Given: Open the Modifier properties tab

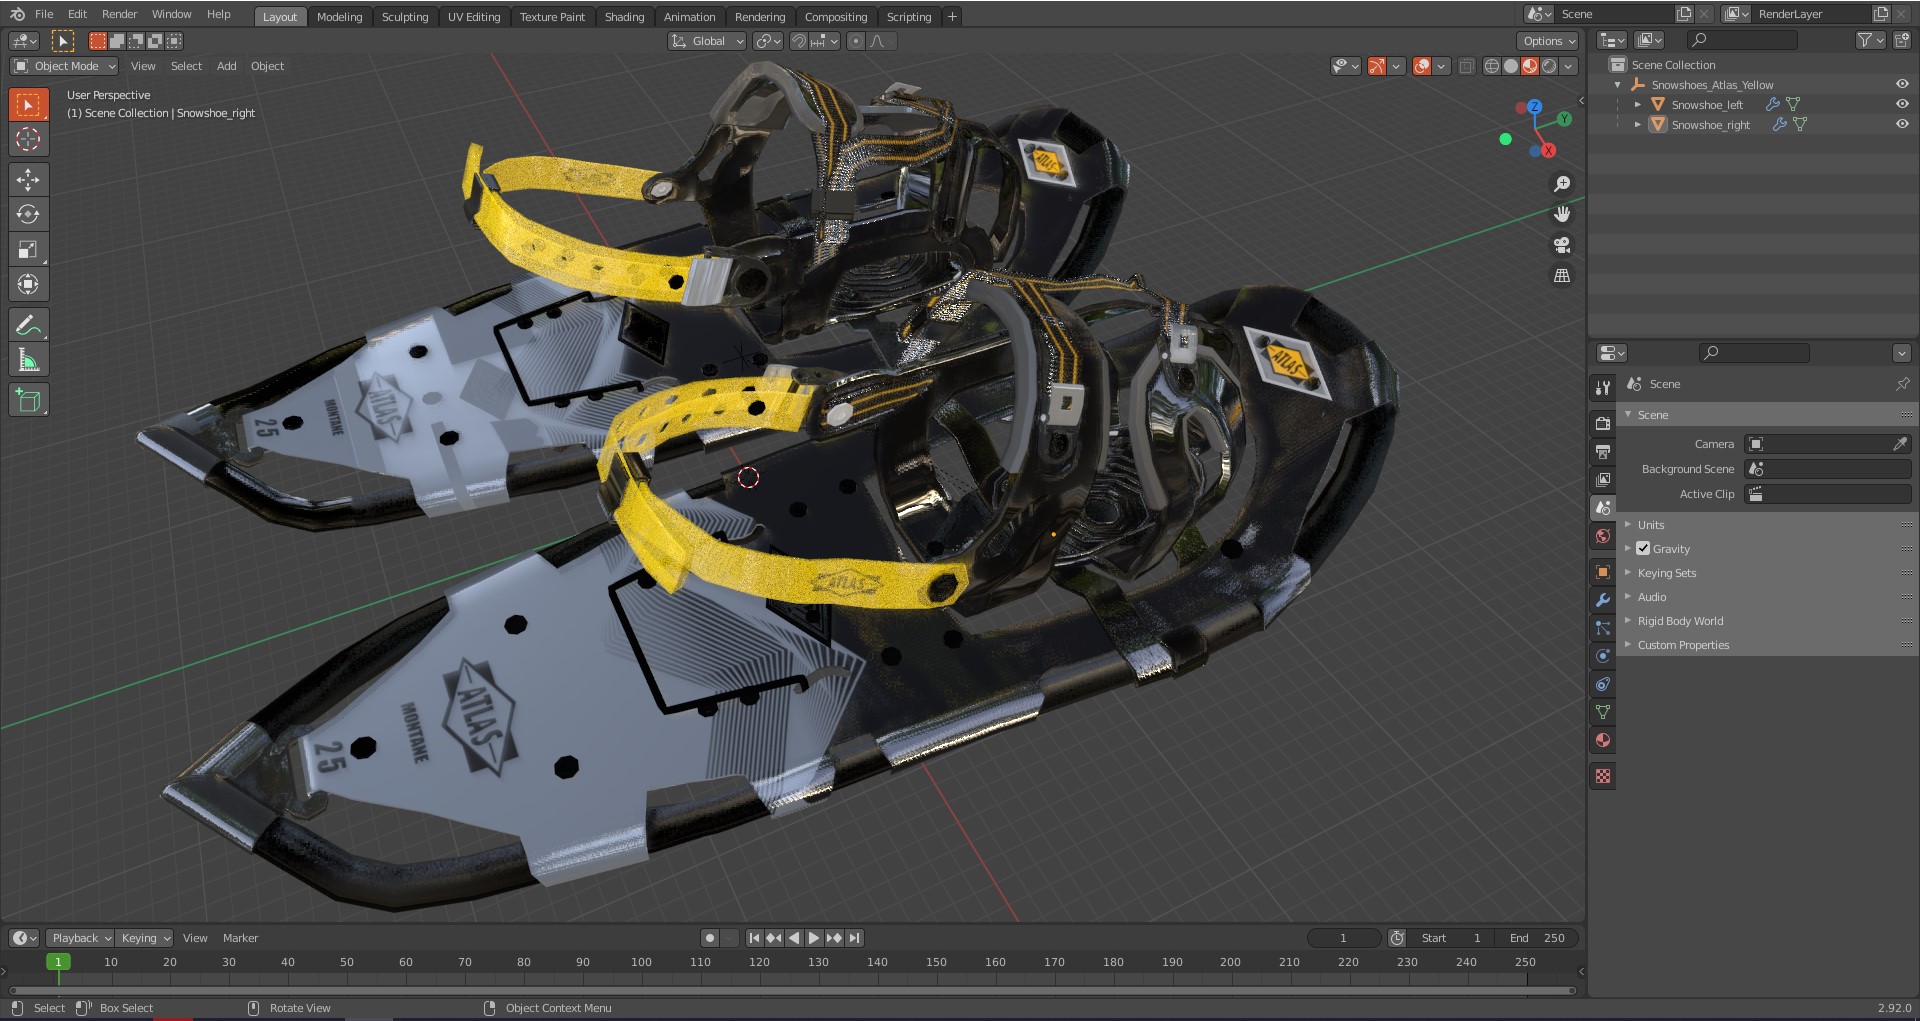Looking at the screenshot, I should pyautogui.click(x=1603, y=600).
